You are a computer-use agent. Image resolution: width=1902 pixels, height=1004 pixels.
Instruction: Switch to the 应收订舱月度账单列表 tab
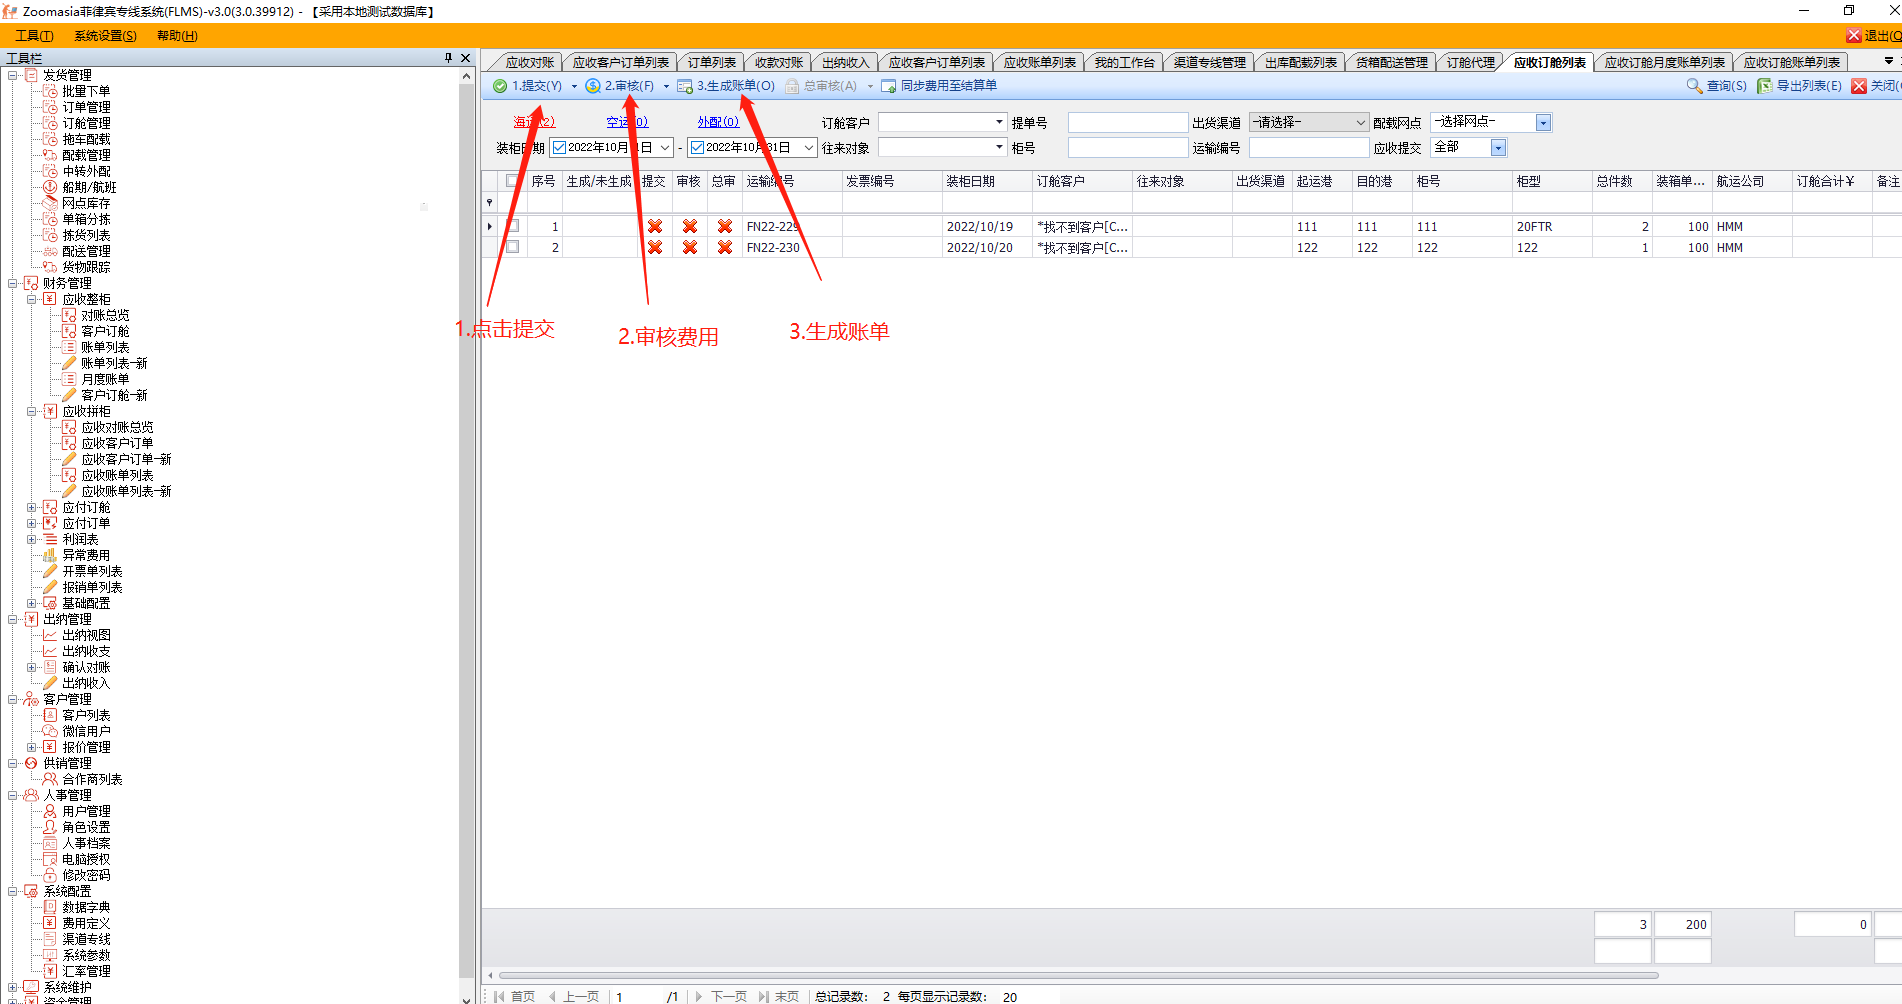(x=1664, y=62)
